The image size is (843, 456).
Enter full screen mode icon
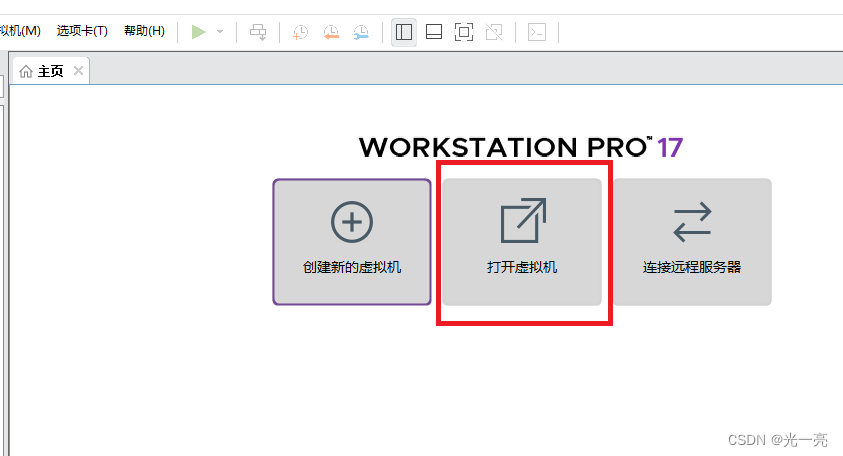464,32
